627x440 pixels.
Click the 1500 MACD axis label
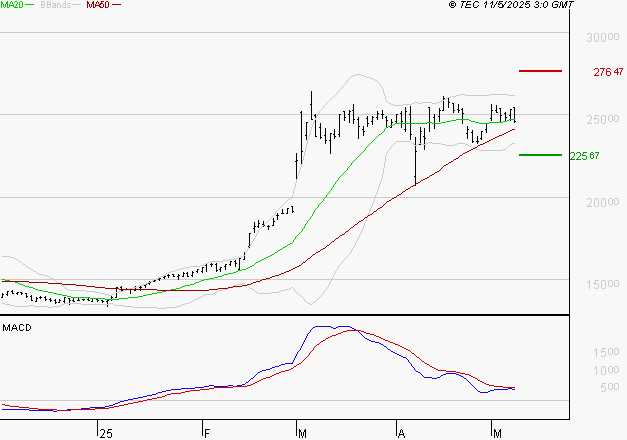[606, 352]
